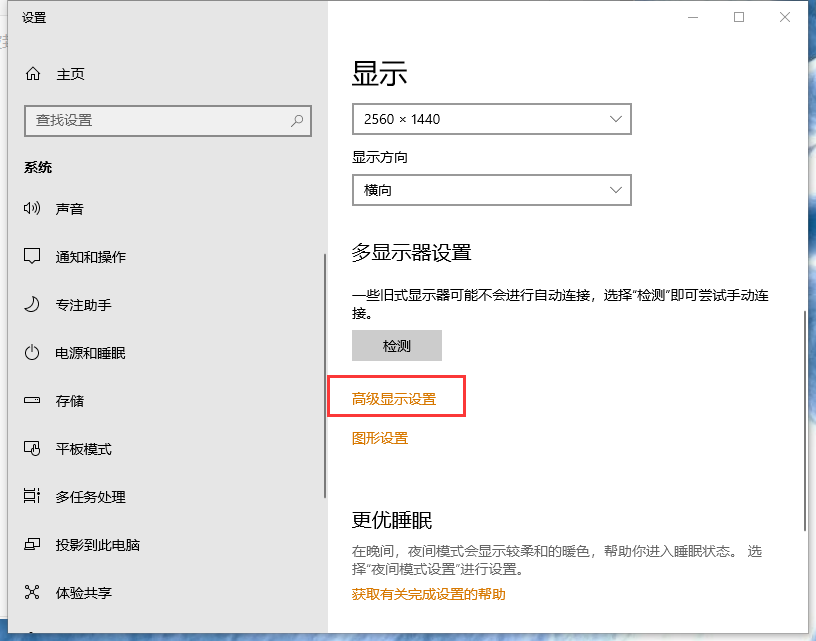This screenshot has height=641, width=816.
Task: Click the sidebar vertical scrollbar
Action: pos(325,376)
